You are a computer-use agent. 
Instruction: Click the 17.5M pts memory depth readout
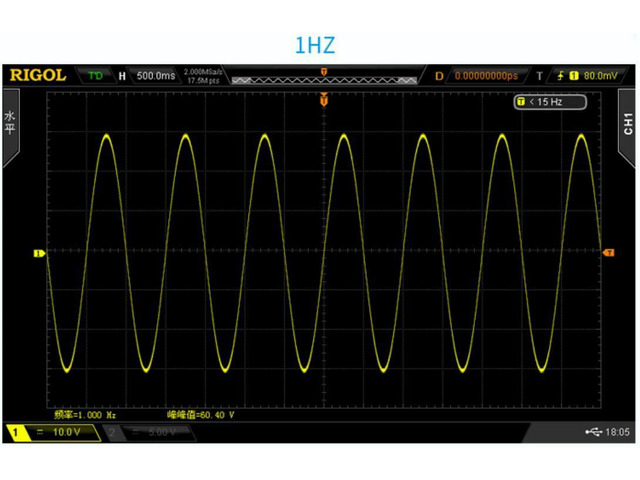(x=203, y=80)
